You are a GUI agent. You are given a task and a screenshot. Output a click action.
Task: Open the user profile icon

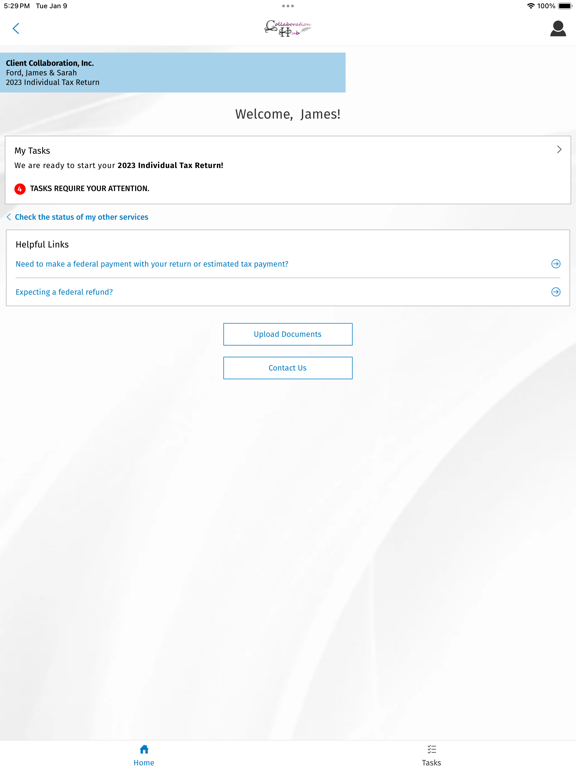point(558,28)
